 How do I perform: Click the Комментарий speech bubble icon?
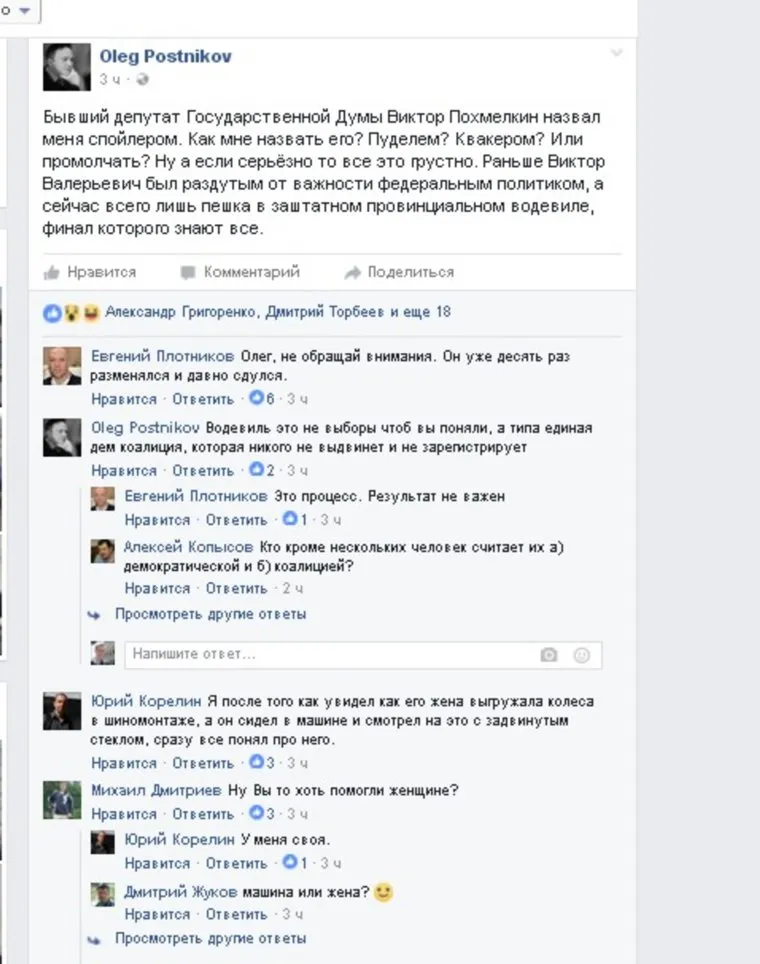coord(188,272)
